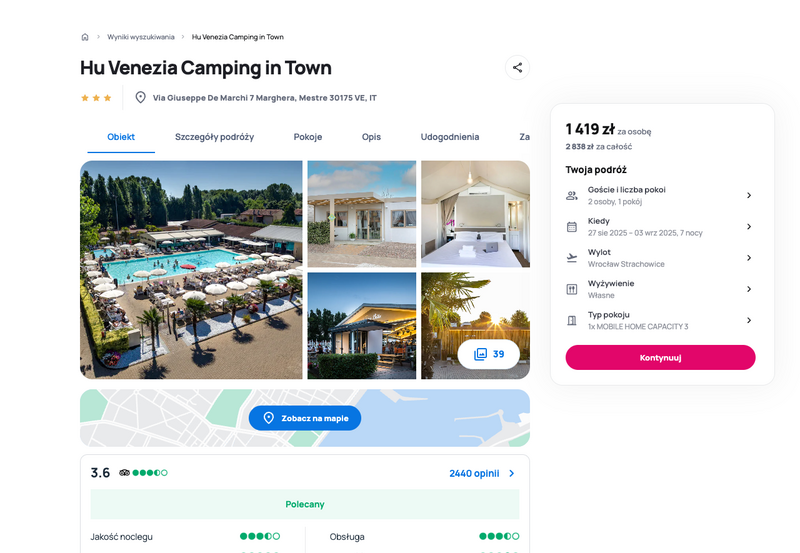Viewport: 800px width, 553px height.
Task: Click the home icon in breadcrumb
Action: (85, 37)
